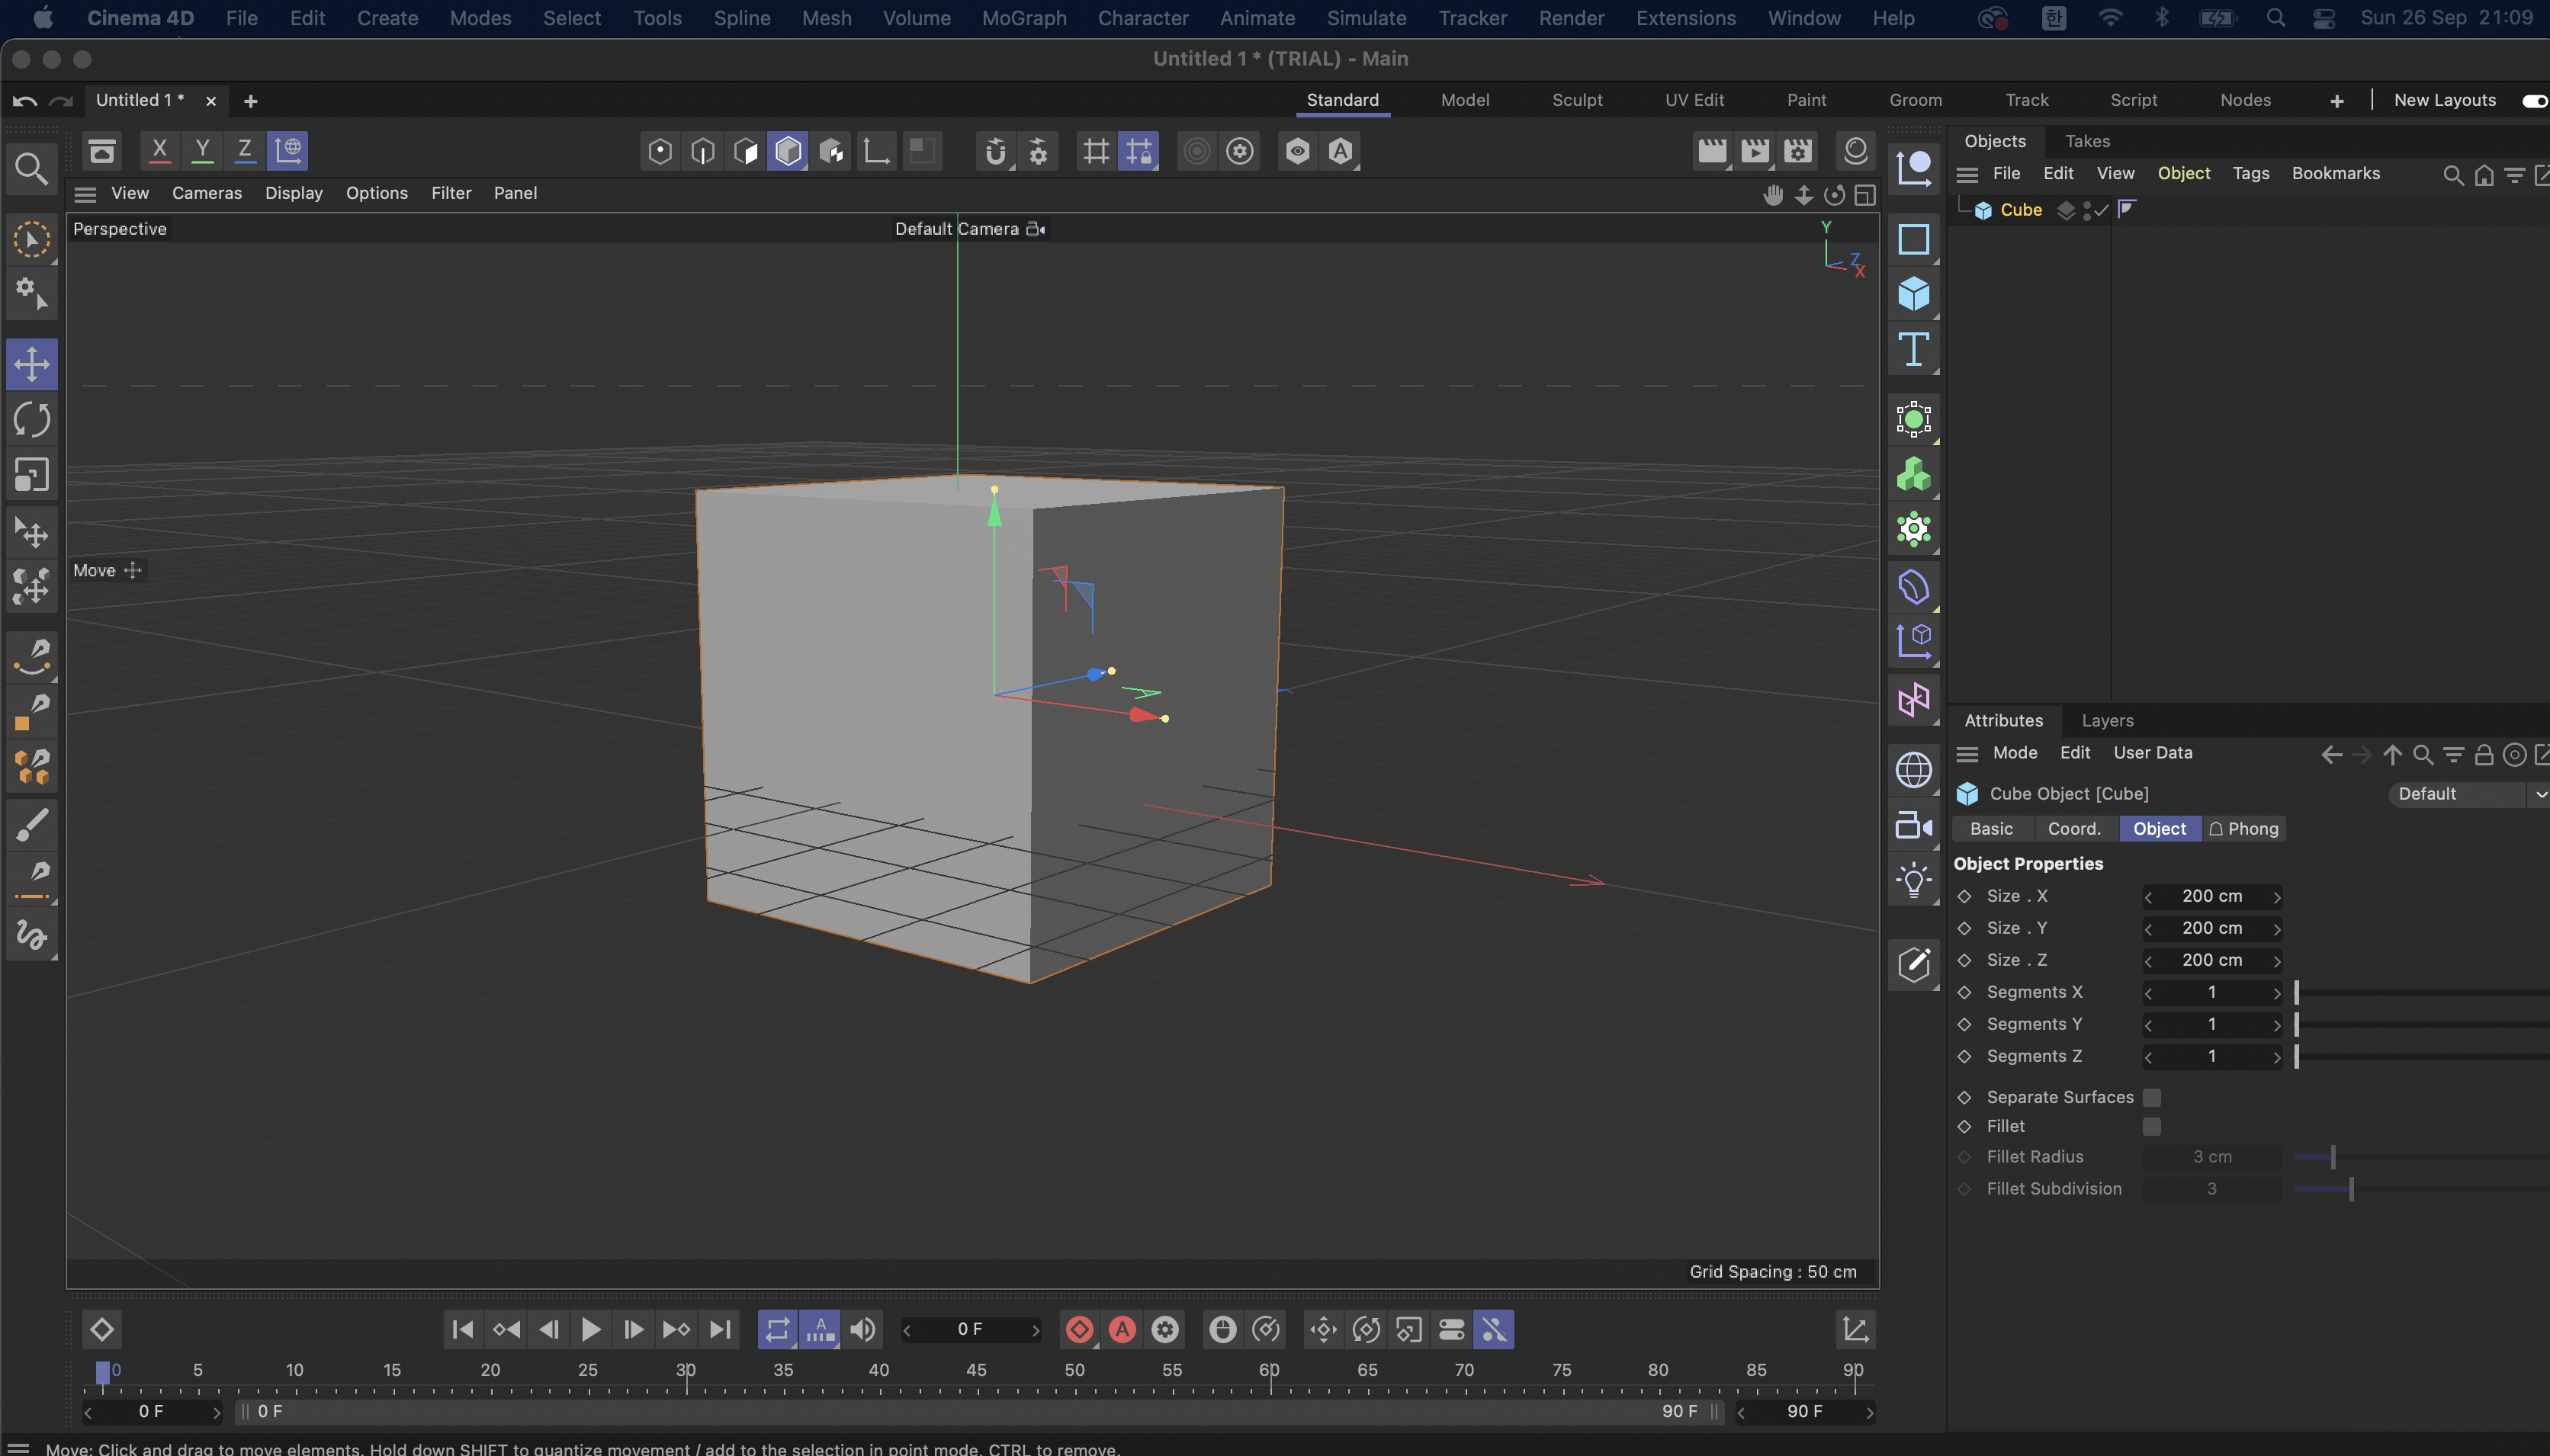The height and width of the screenshot is (1456, 2550).
Task: Click the Attributes panel lock icon
Action: [2483, 755]
